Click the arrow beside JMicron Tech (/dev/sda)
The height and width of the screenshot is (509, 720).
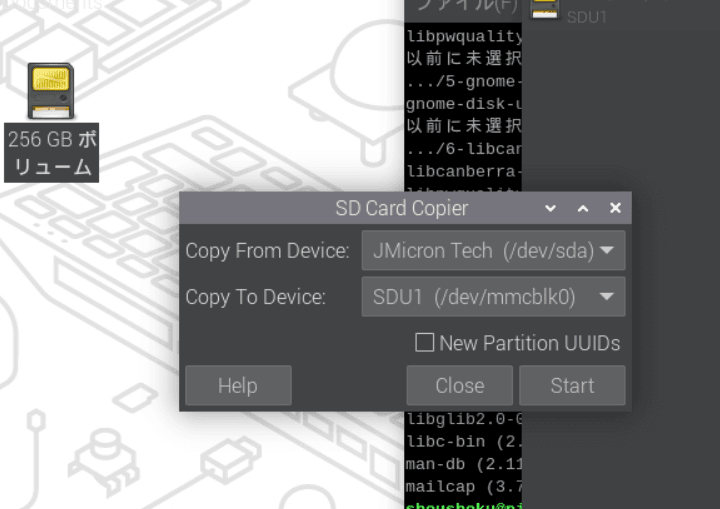[607, 250]
